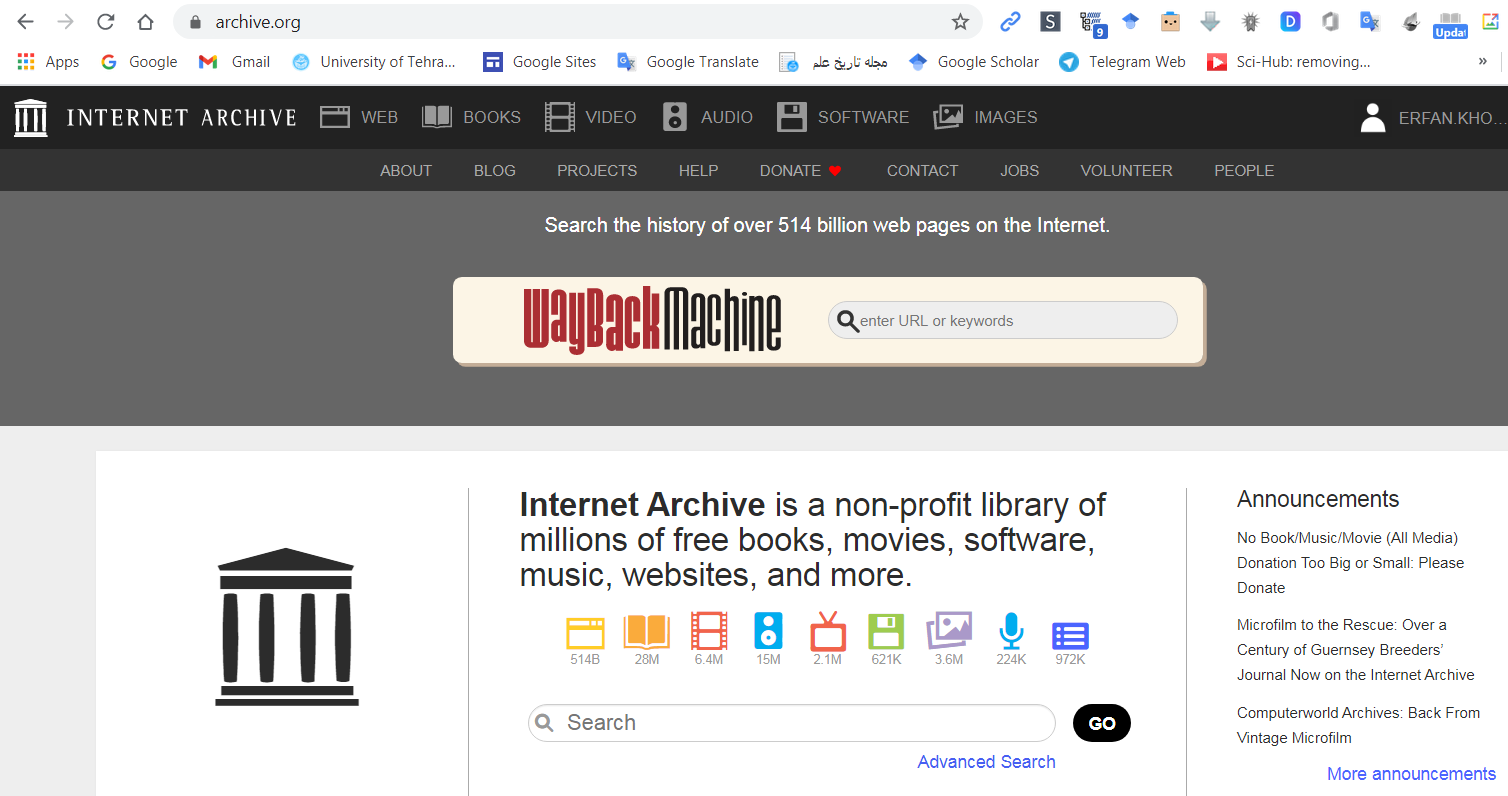Open the CONTACT link

[922, 171]
